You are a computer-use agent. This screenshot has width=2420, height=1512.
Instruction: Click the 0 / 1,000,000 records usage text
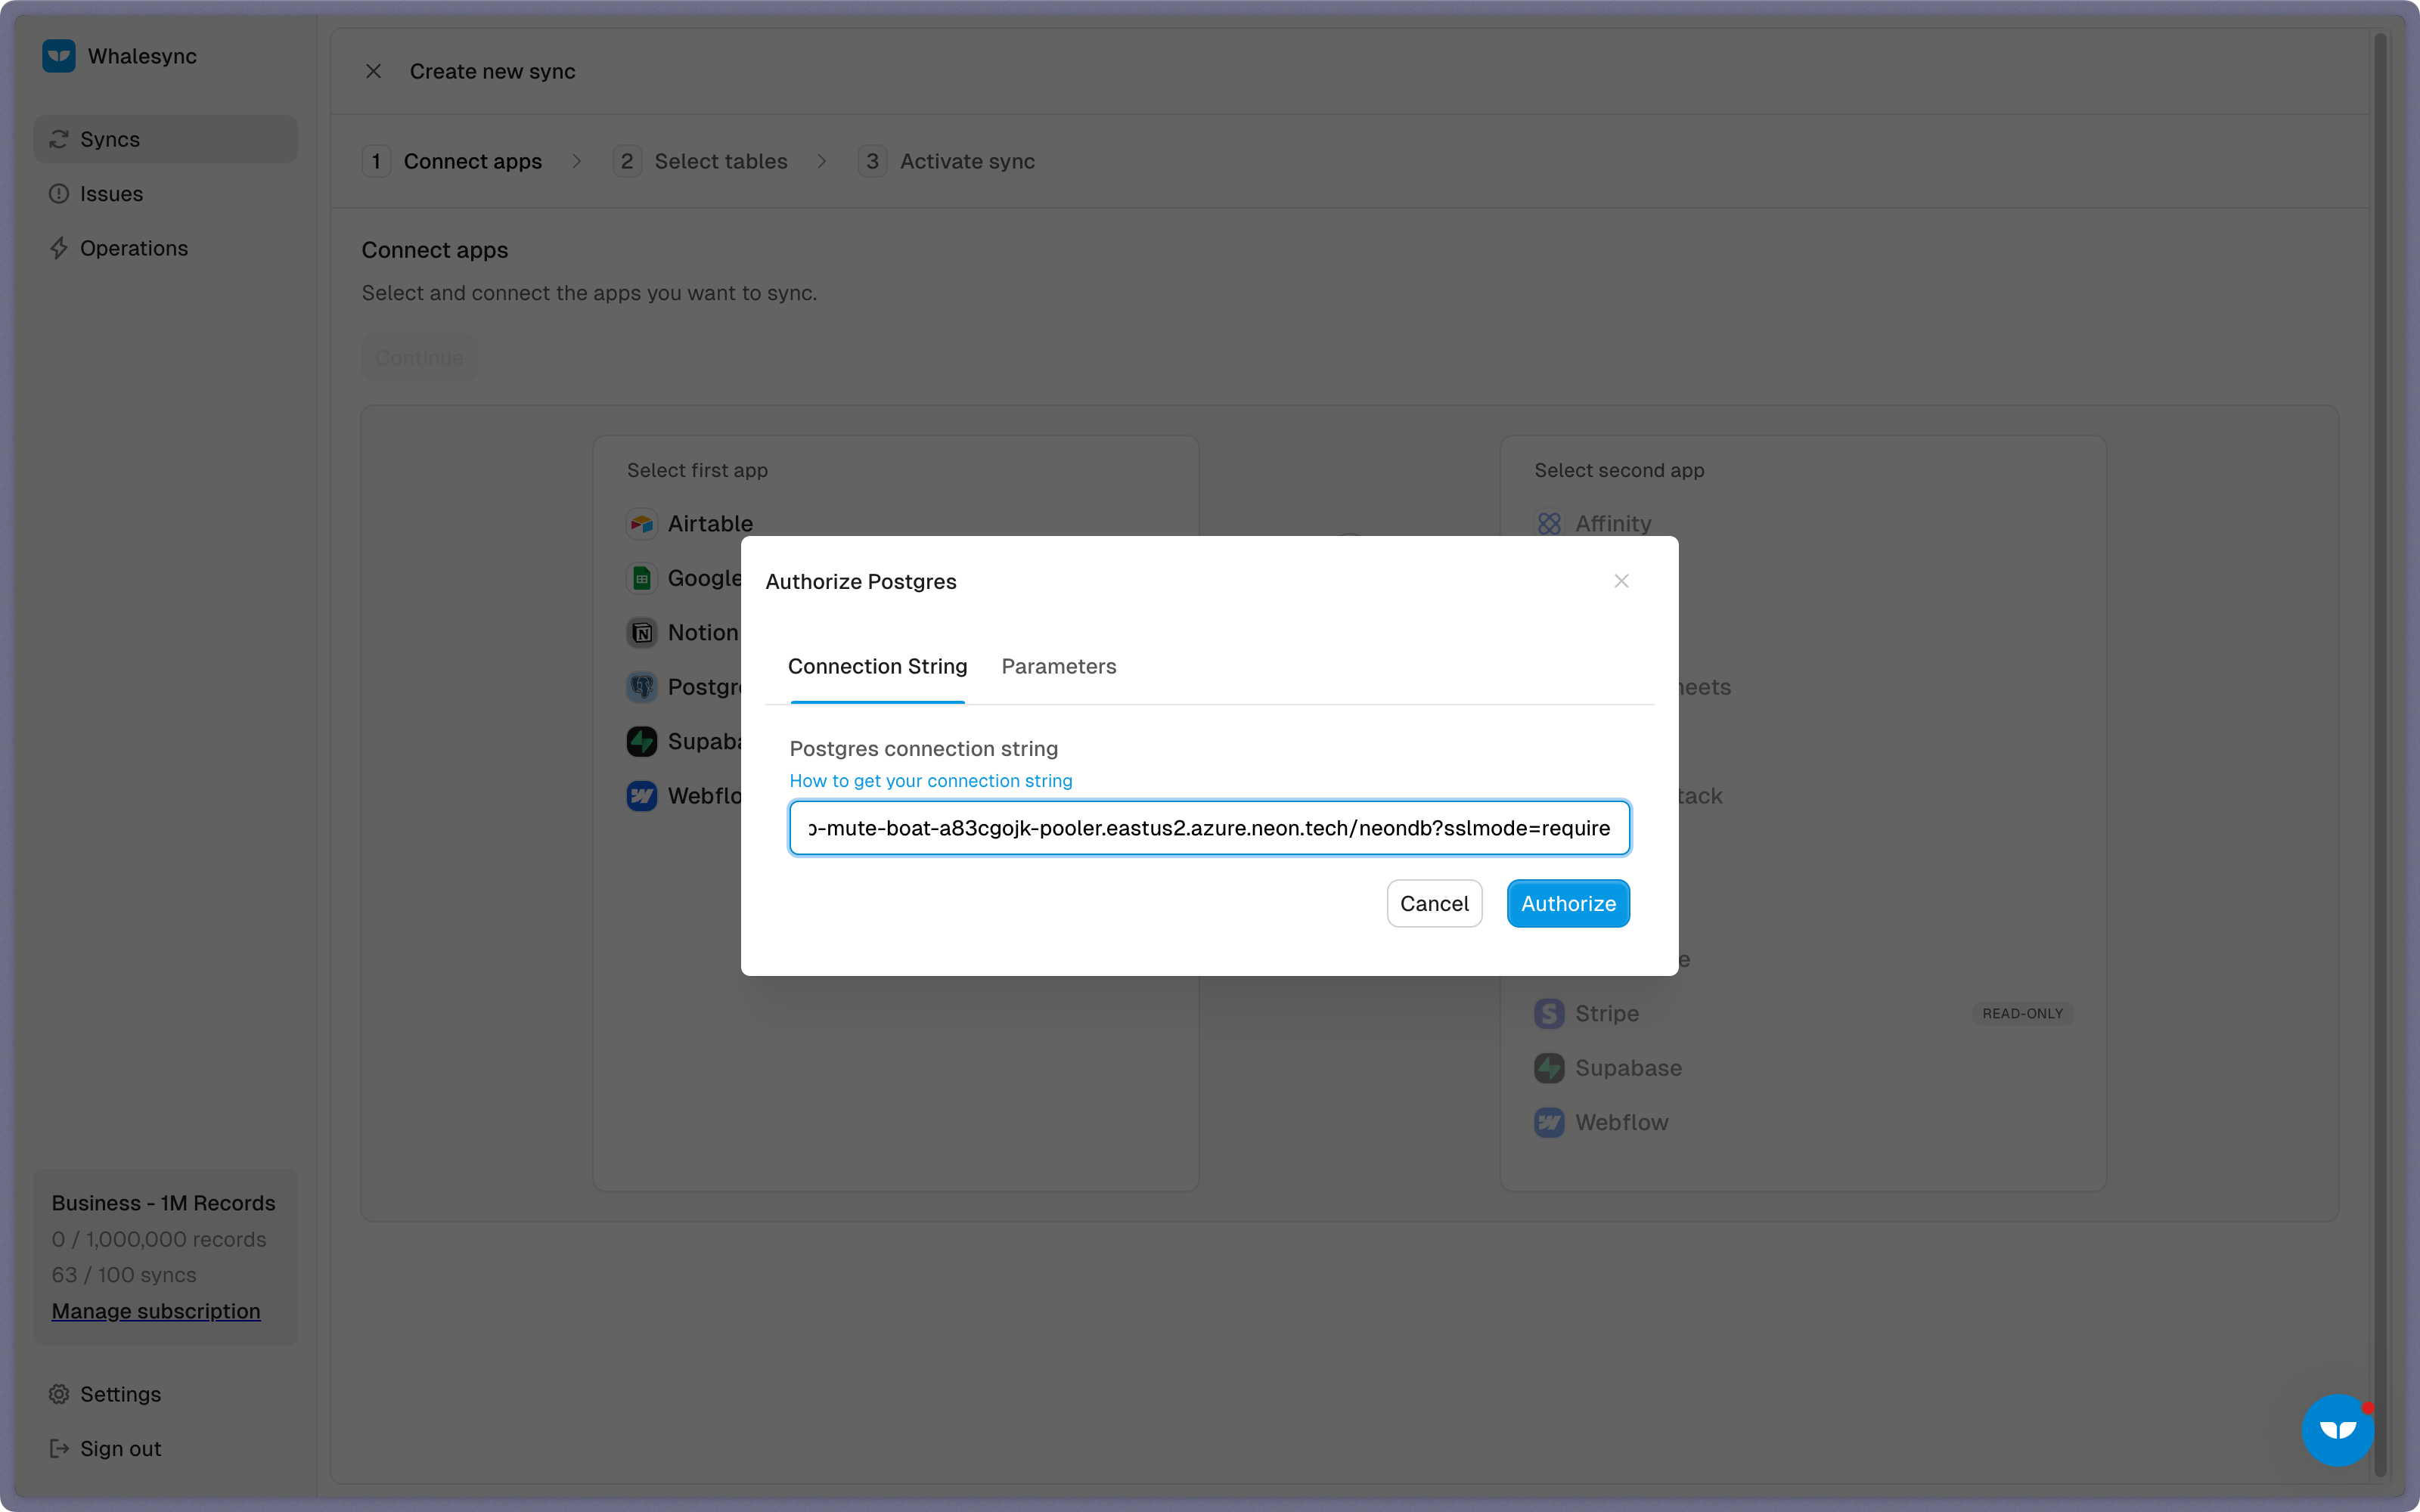tap(159, 1239)
